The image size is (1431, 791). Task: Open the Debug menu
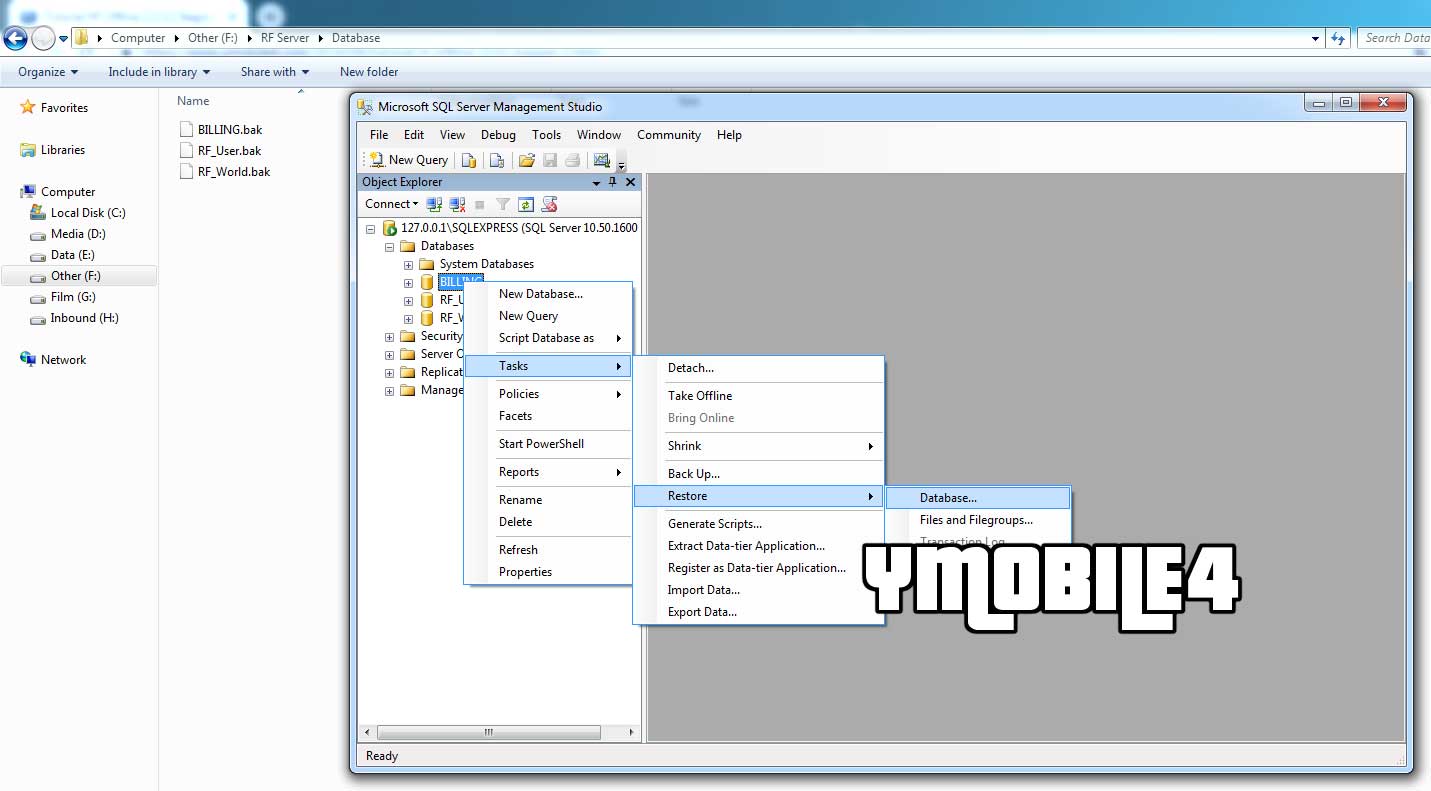tap(498, 135)
